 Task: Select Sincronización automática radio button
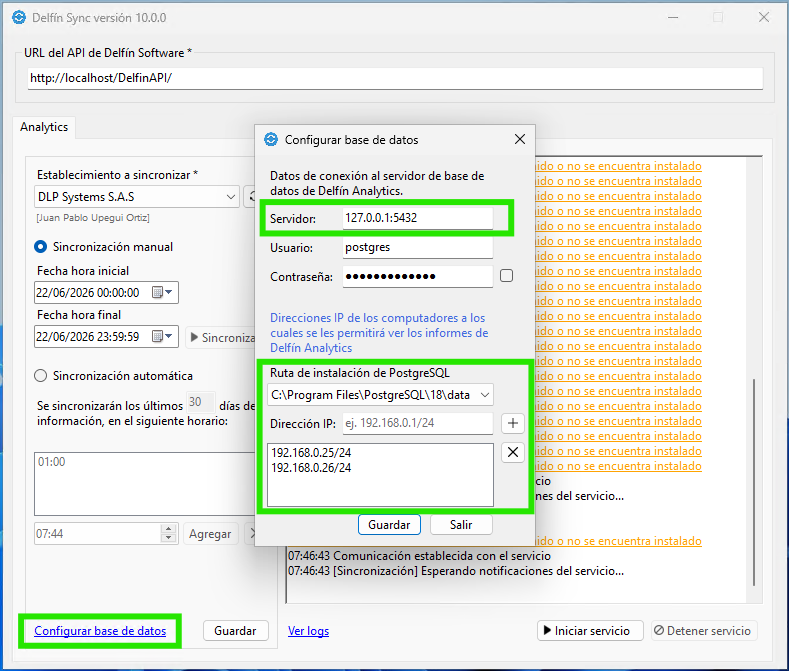click(x=40, y=376)
